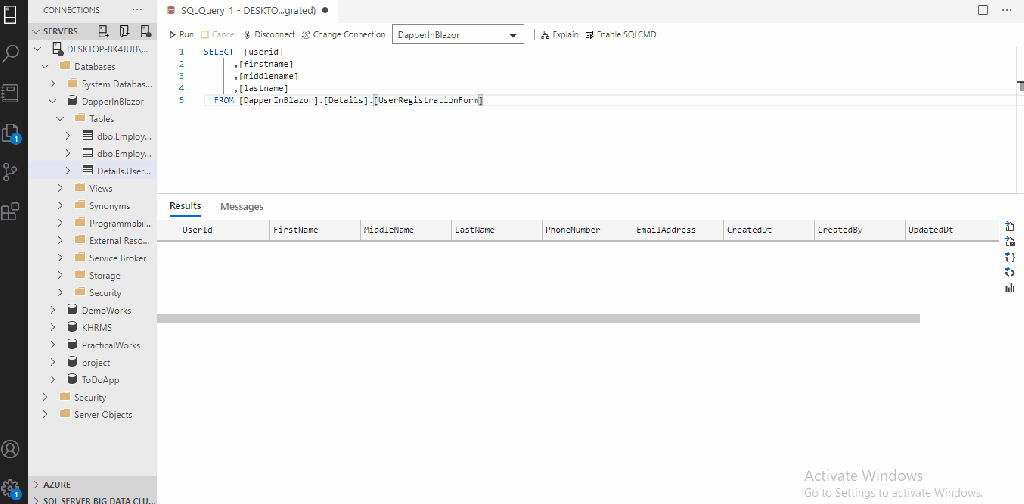Open the Source Control view
This screenshot has width=1024, height=504.
[x=12, y=171]
